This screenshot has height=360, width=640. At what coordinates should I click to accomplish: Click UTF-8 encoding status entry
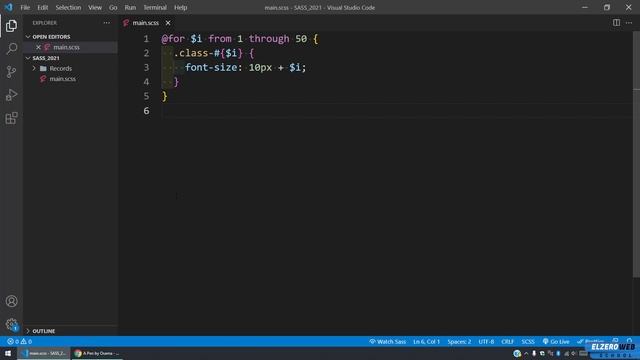pyautogui.click(x=486, y=342)
